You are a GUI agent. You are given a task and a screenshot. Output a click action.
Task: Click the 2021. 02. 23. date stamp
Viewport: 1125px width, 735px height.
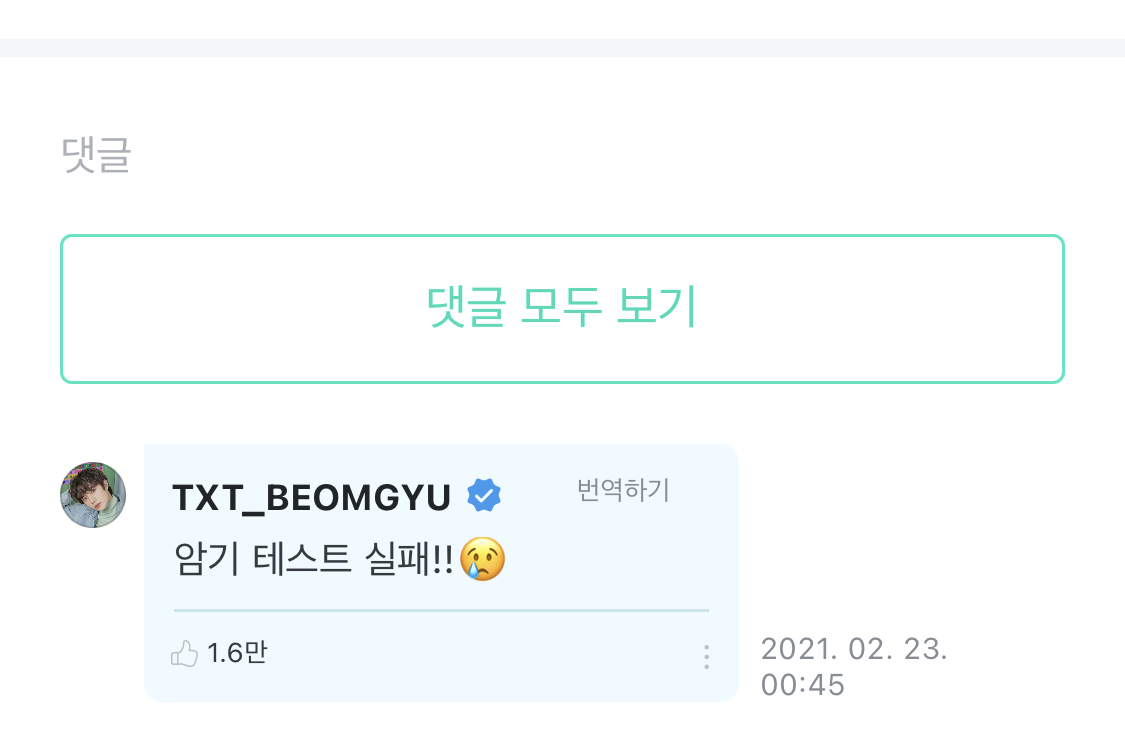click(x=854, y=649)
